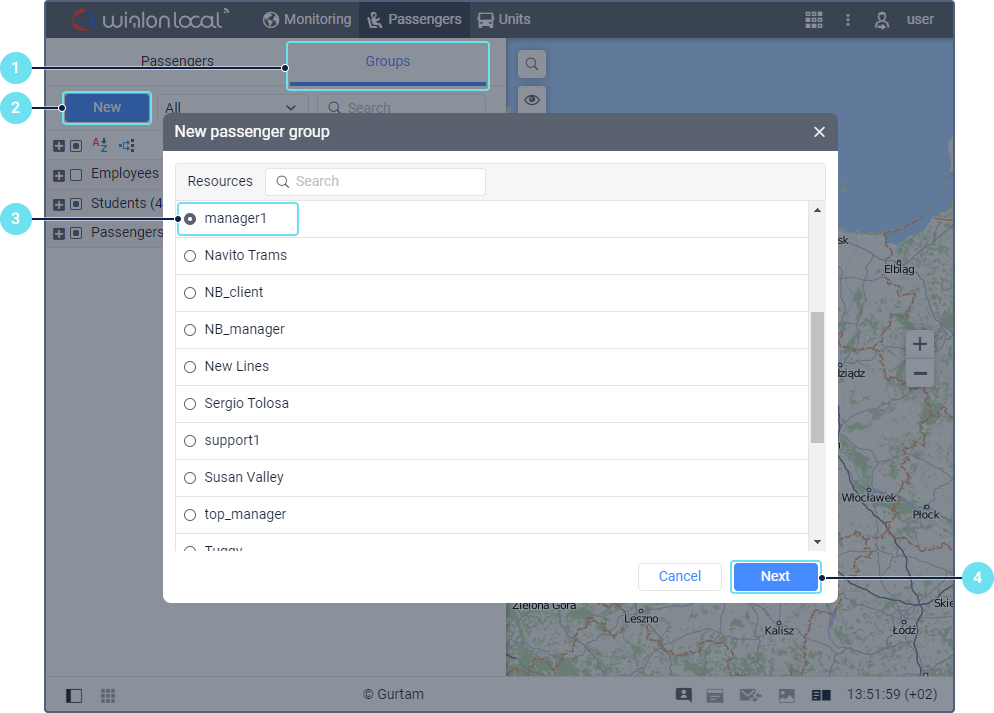Expand the Employees group tree
The width and height of the screenshot is (994, 713).
59,176
